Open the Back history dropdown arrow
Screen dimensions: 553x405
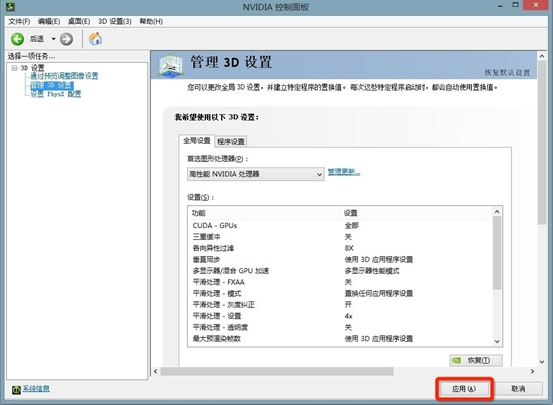tap(53, 39)
